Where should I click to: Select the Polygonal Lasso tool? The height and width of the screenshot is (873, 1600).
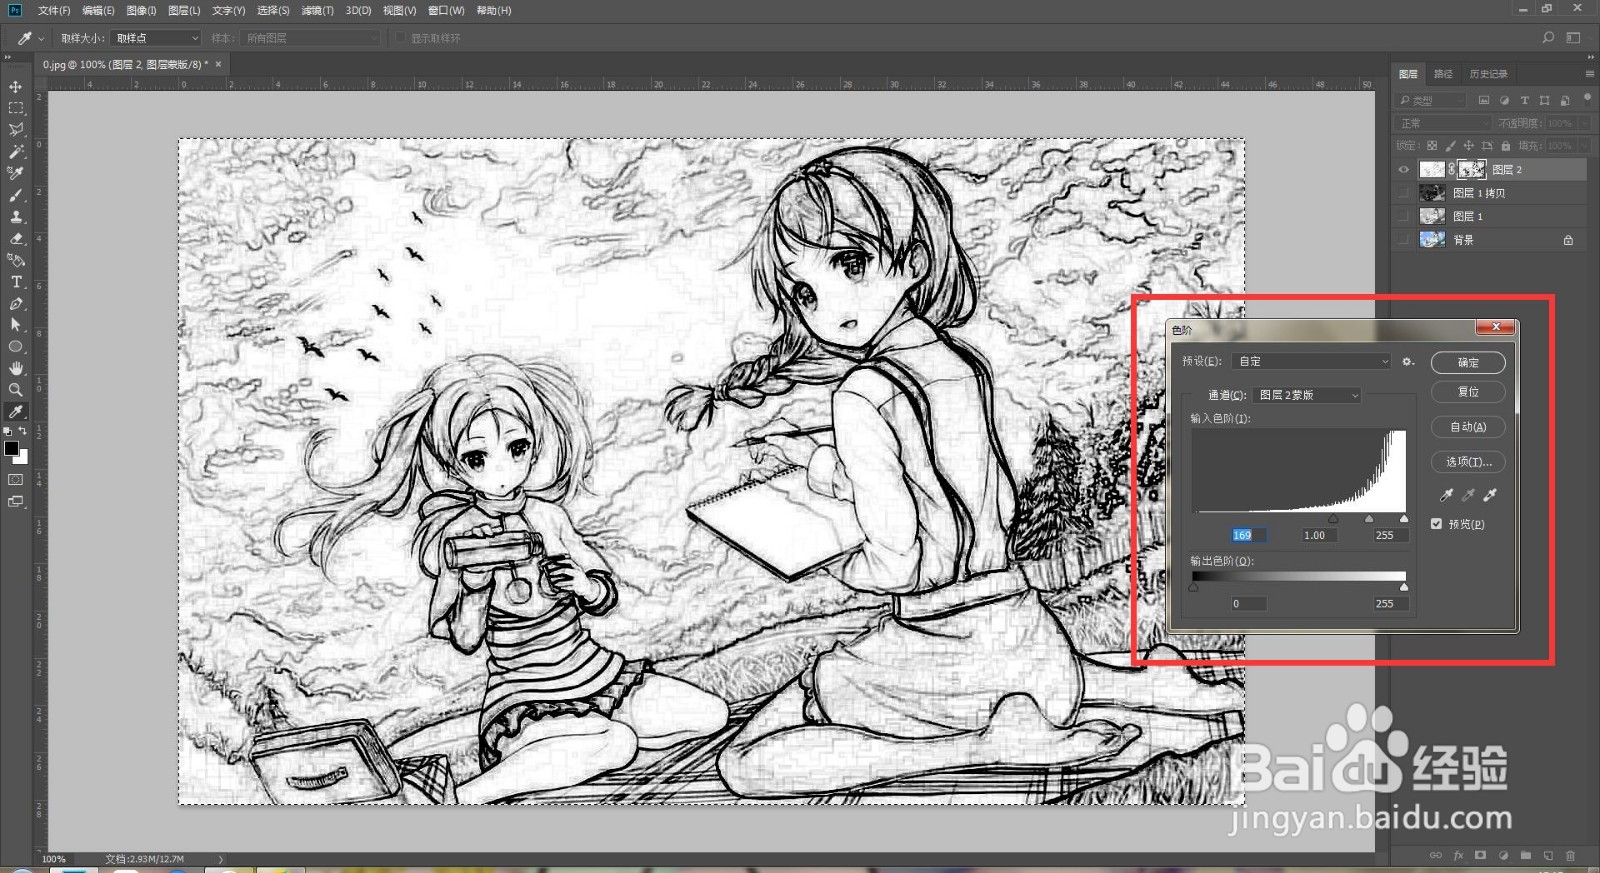coord(16,130)
